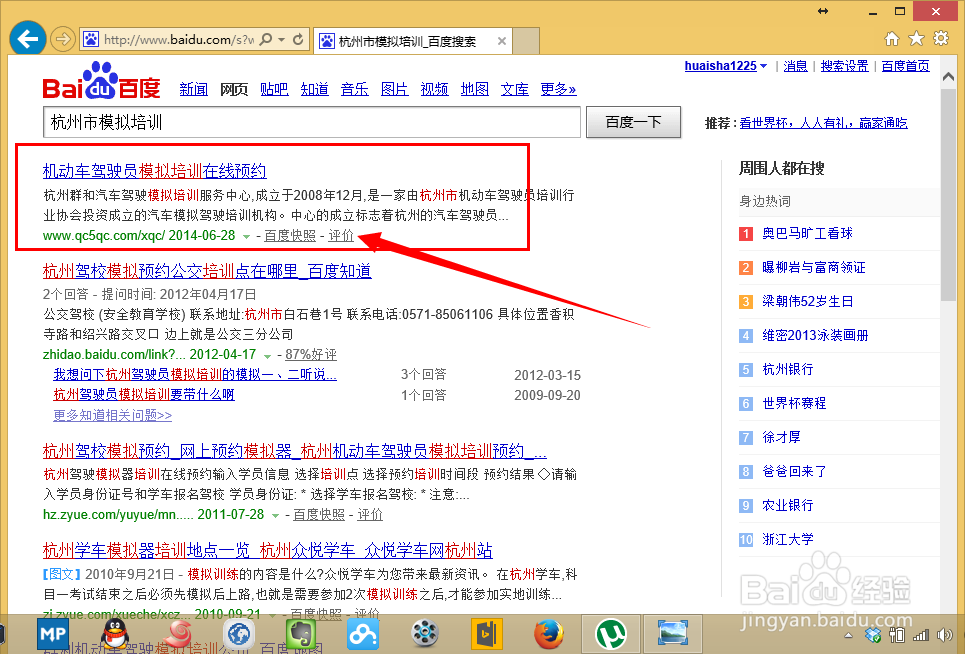Open the 视频 search category
This screenshot has height=654, width=965.
(434, 89)
